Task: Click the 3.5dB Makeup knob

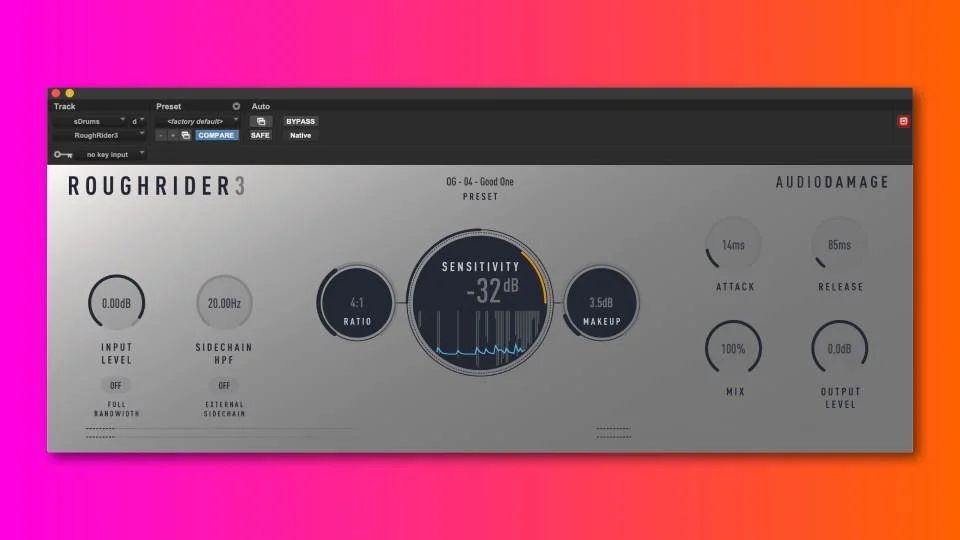Action: [x=602, y=302]
